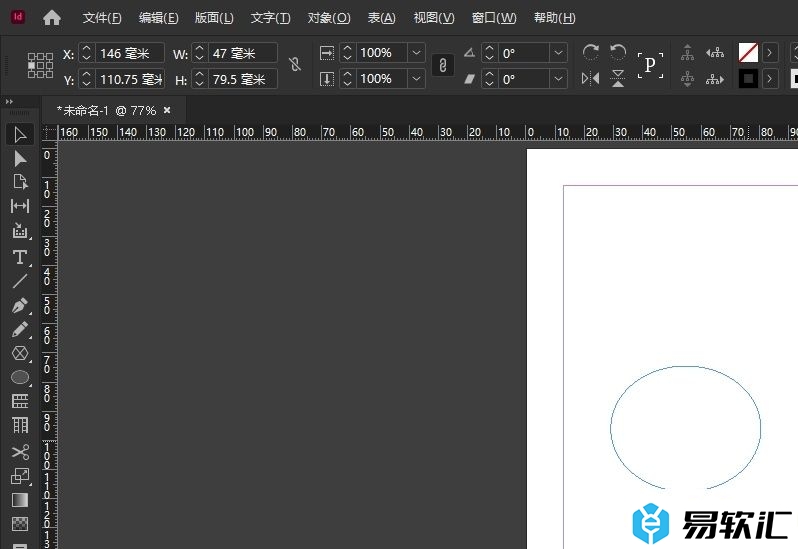Open the 视图(V) menu

[434, 18]
